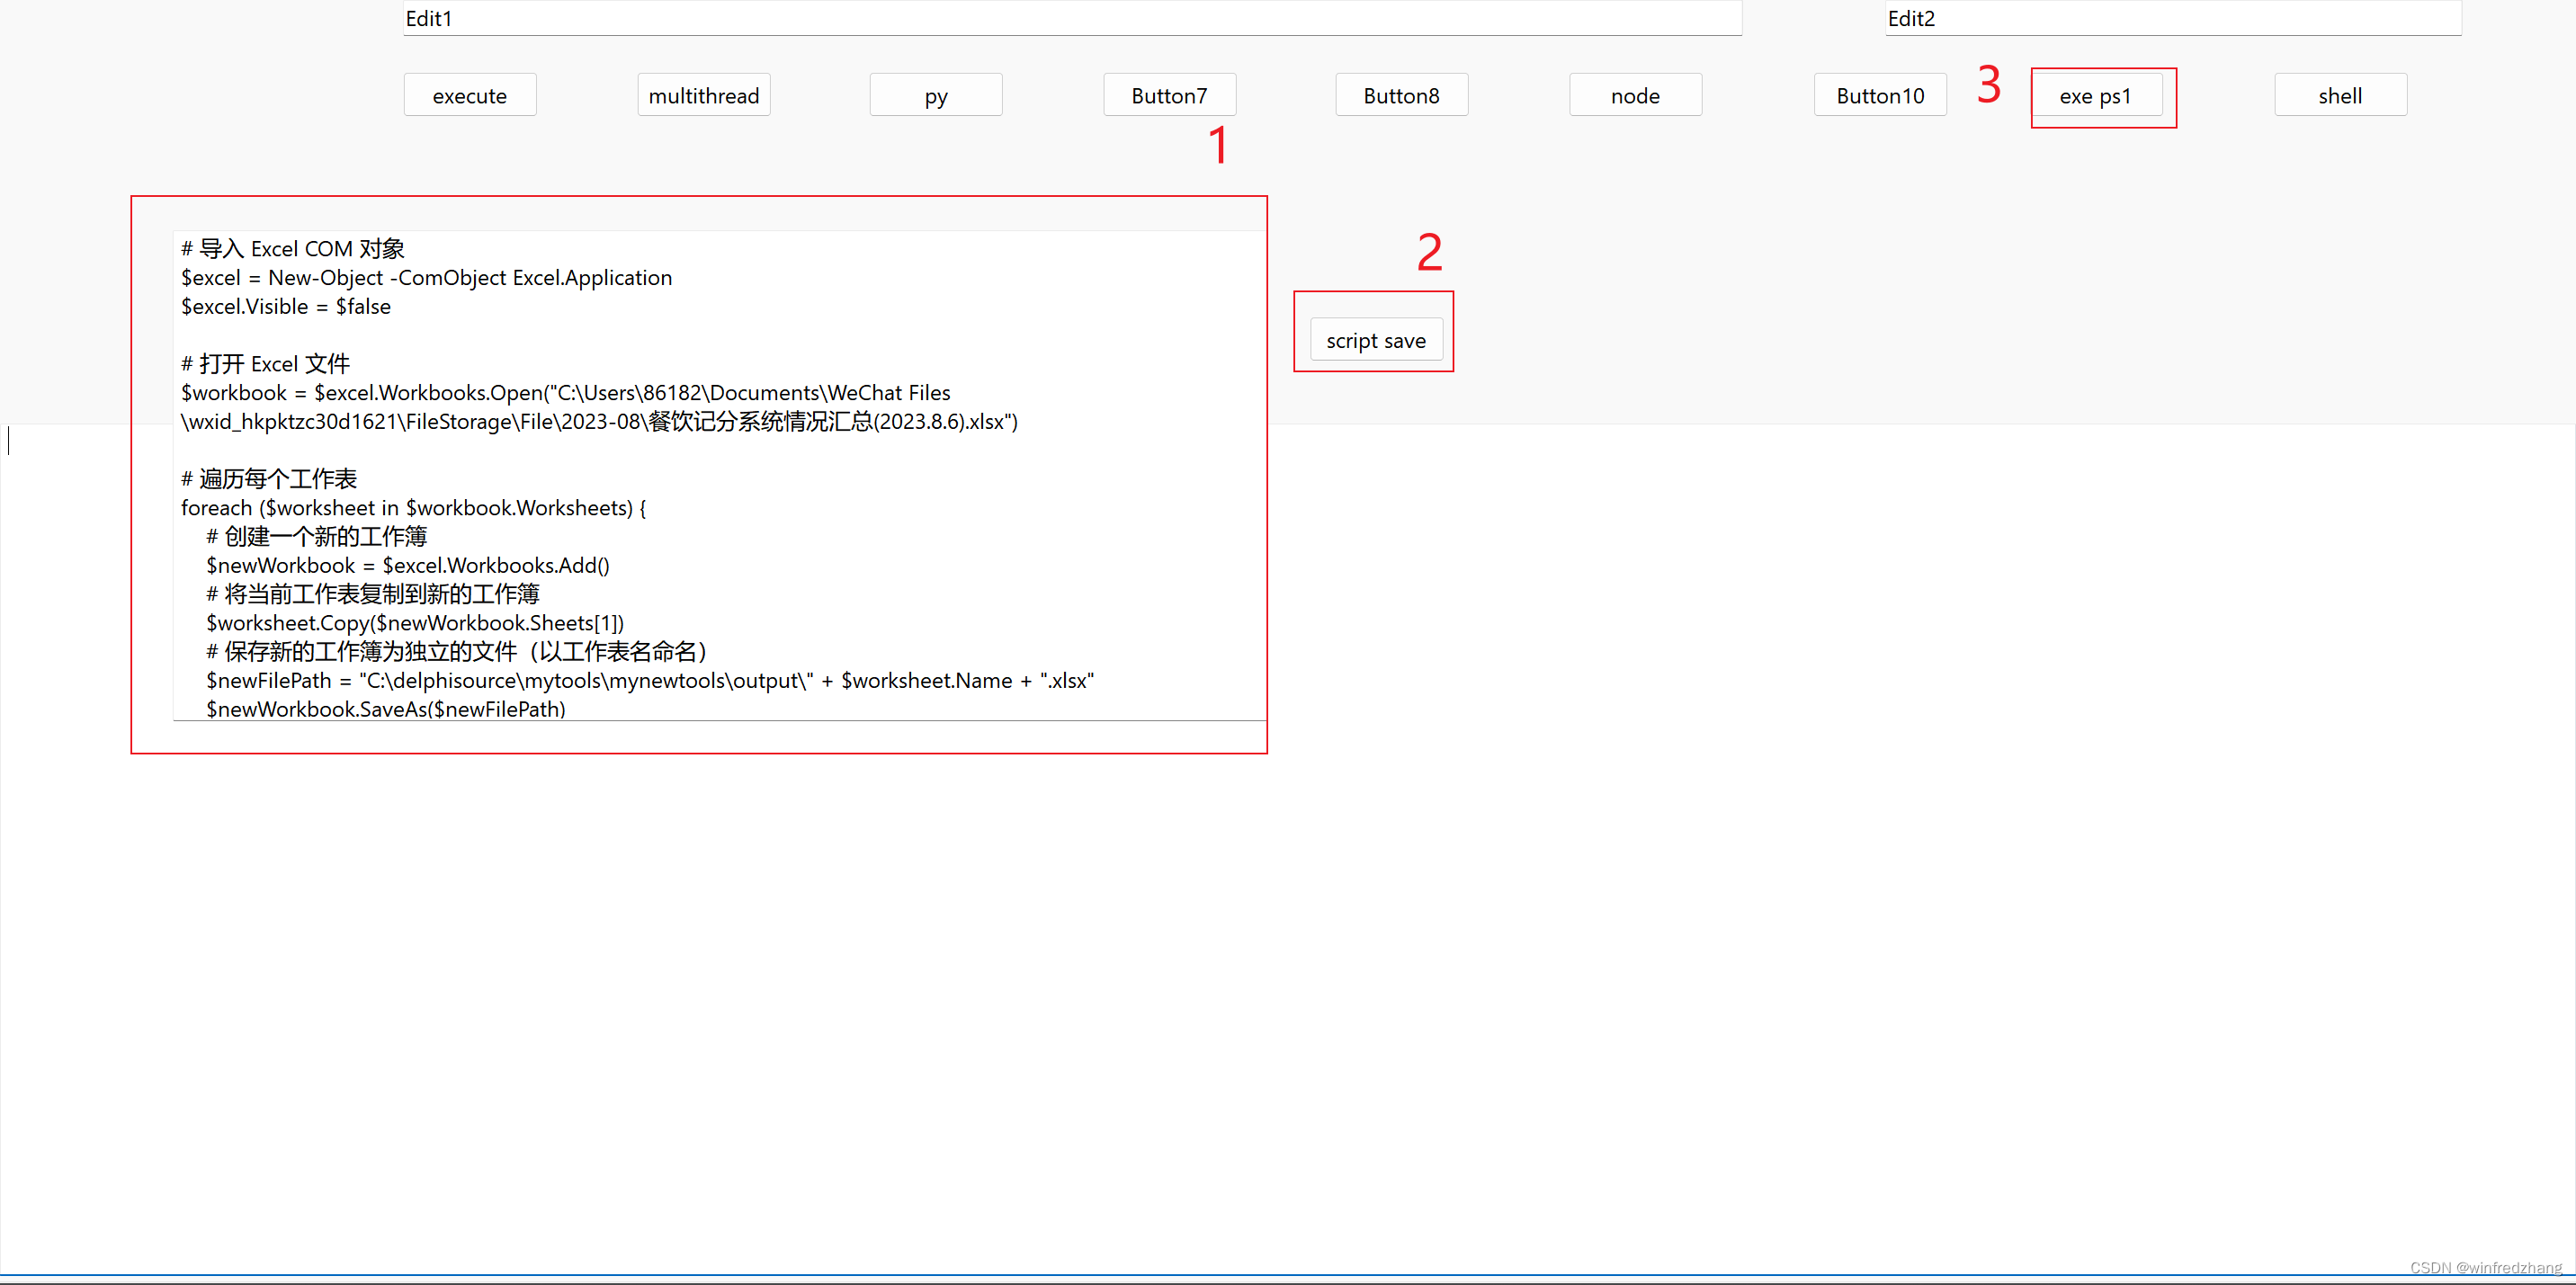The height and width of the screenshot is (1285, 2576).
Task: Click the multithread button
Action: (704, 95)
